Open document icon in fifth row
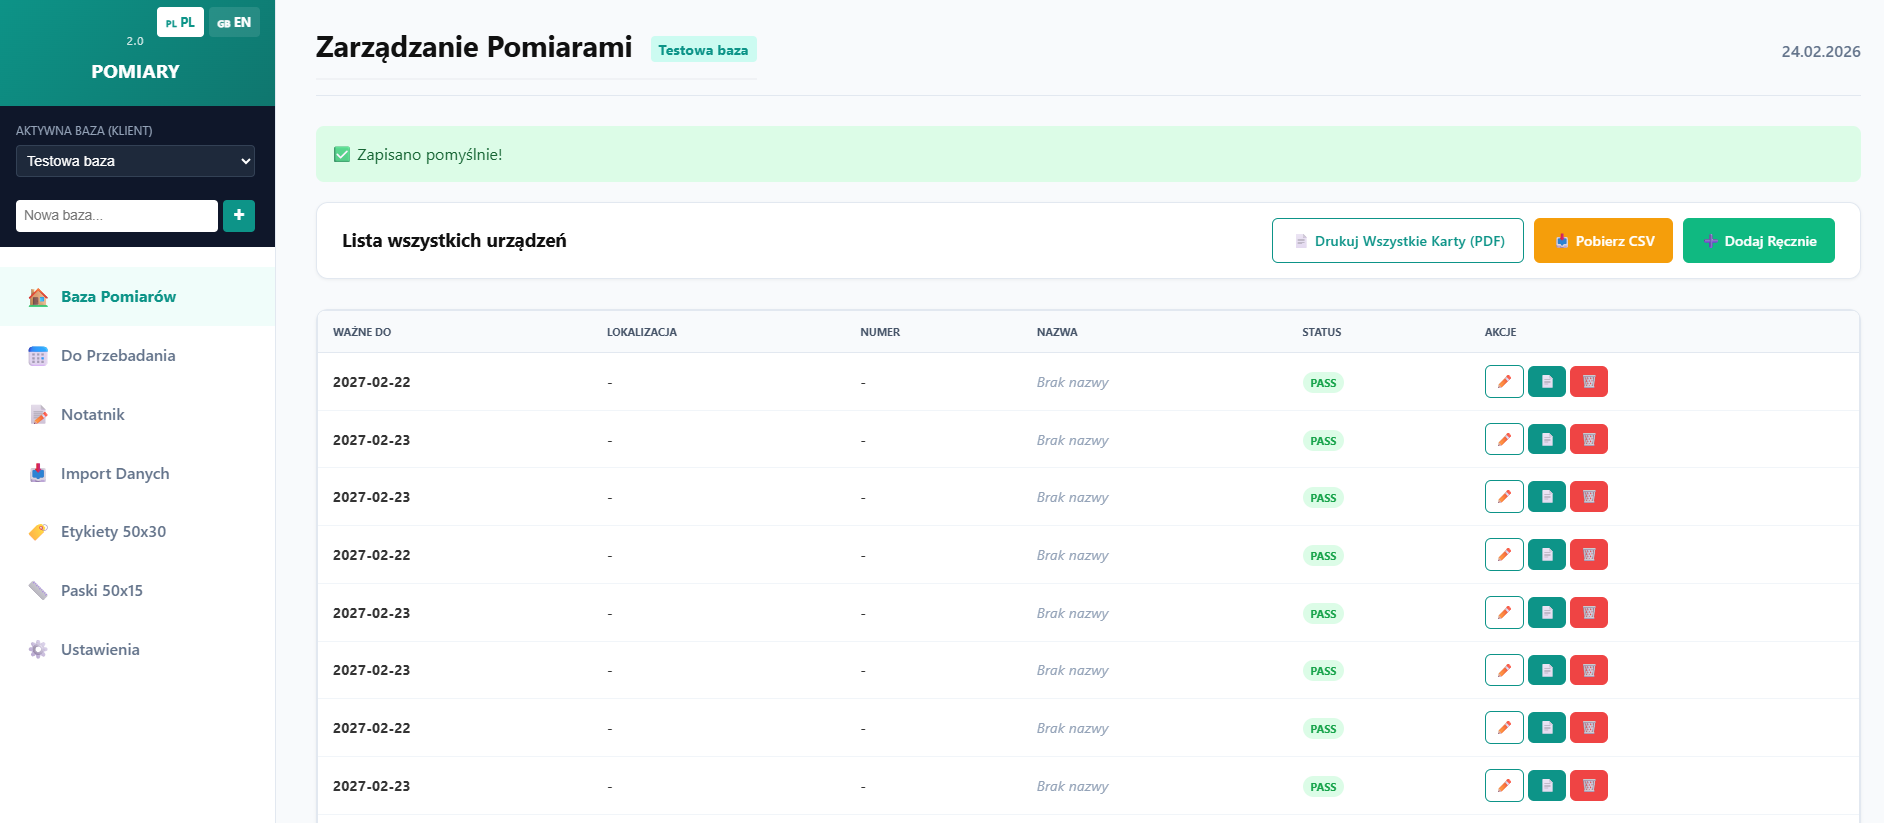This screenshot has width=1884, height=823. [1547, 613]
